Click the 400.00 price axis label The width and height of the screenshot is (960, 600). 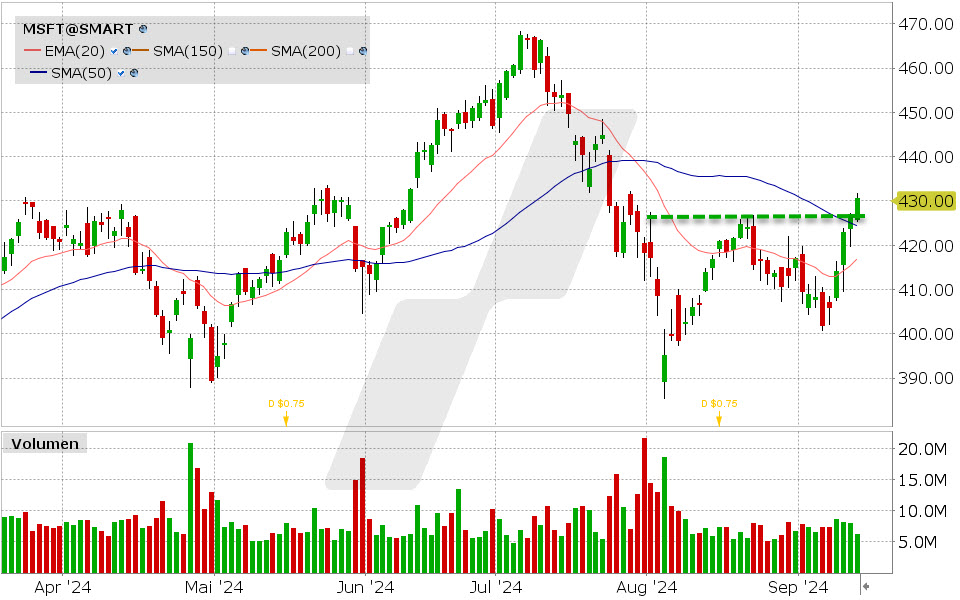pos(925,334)
